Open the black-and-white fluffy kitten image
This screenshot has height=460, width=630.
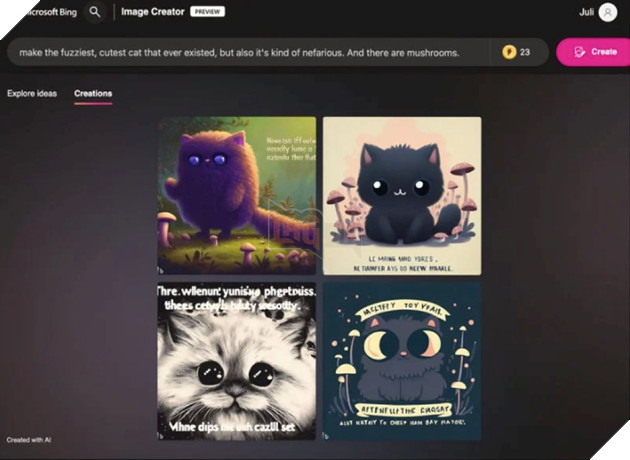[237, 361]
